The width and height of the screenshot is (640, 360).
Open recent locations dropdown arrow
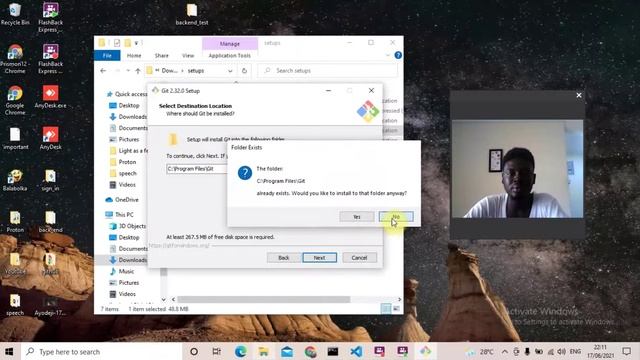(x=128, y=71)
